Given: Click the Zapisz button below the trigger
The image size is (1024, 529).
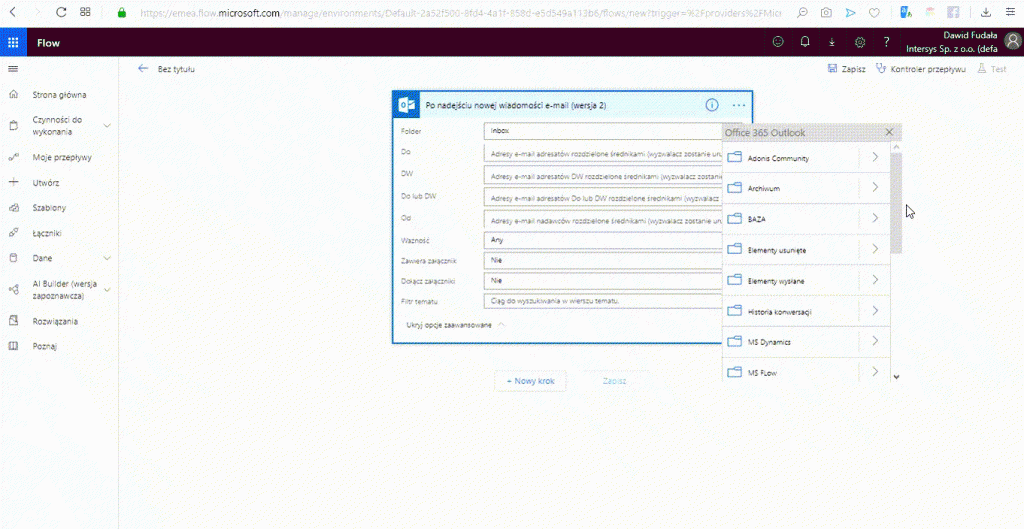Looking at the screenshot, I should (615, 381).
